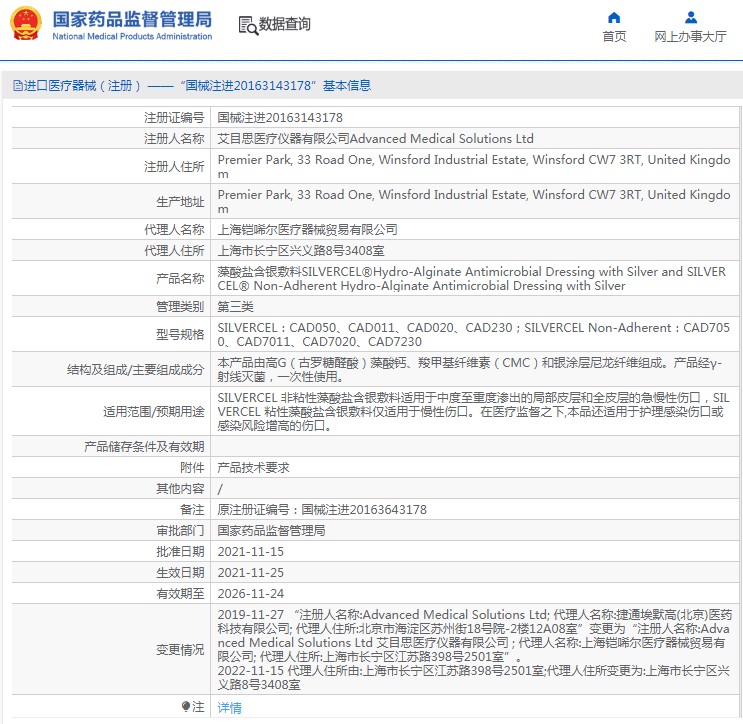
Task: Click the NMPA national emblem logo
Action: pyautogui.click(x=26, y=23)
